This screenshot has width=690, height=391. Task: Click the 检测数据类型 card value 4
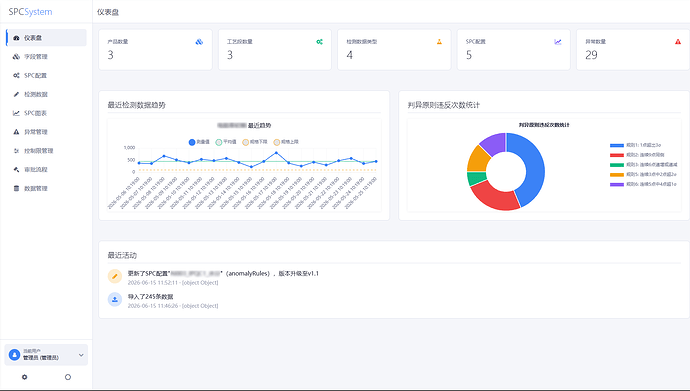click(349, 55)
